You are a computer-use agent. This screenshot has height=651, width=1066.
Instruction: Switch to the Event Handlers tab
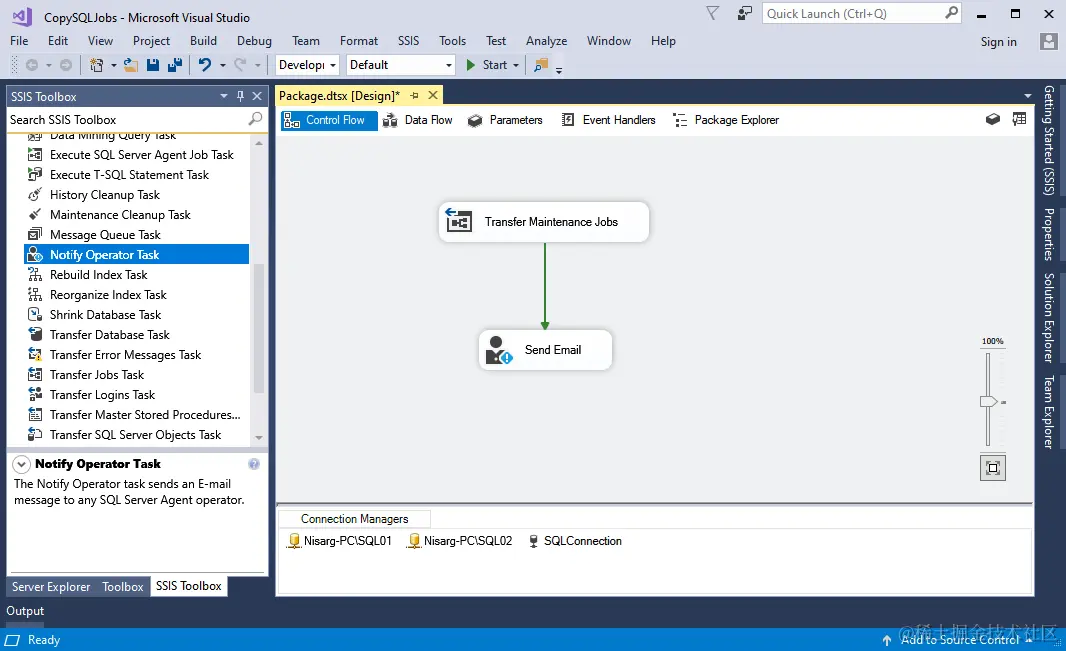(x=608, y=120)
